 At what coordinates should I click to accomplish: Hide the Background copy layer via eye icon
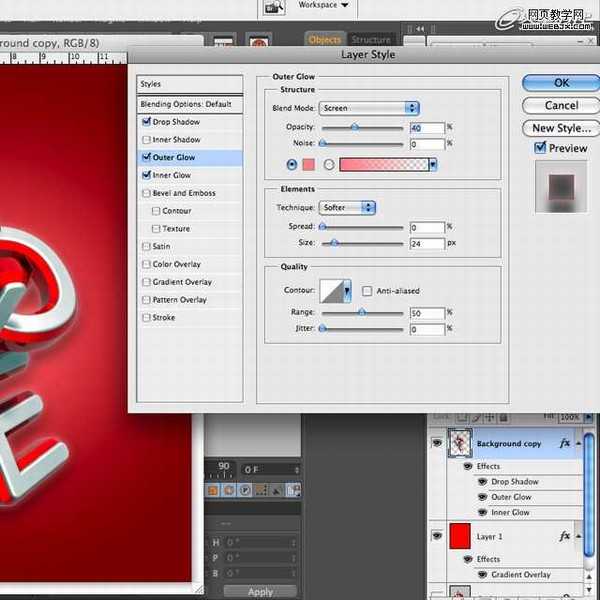437,443
